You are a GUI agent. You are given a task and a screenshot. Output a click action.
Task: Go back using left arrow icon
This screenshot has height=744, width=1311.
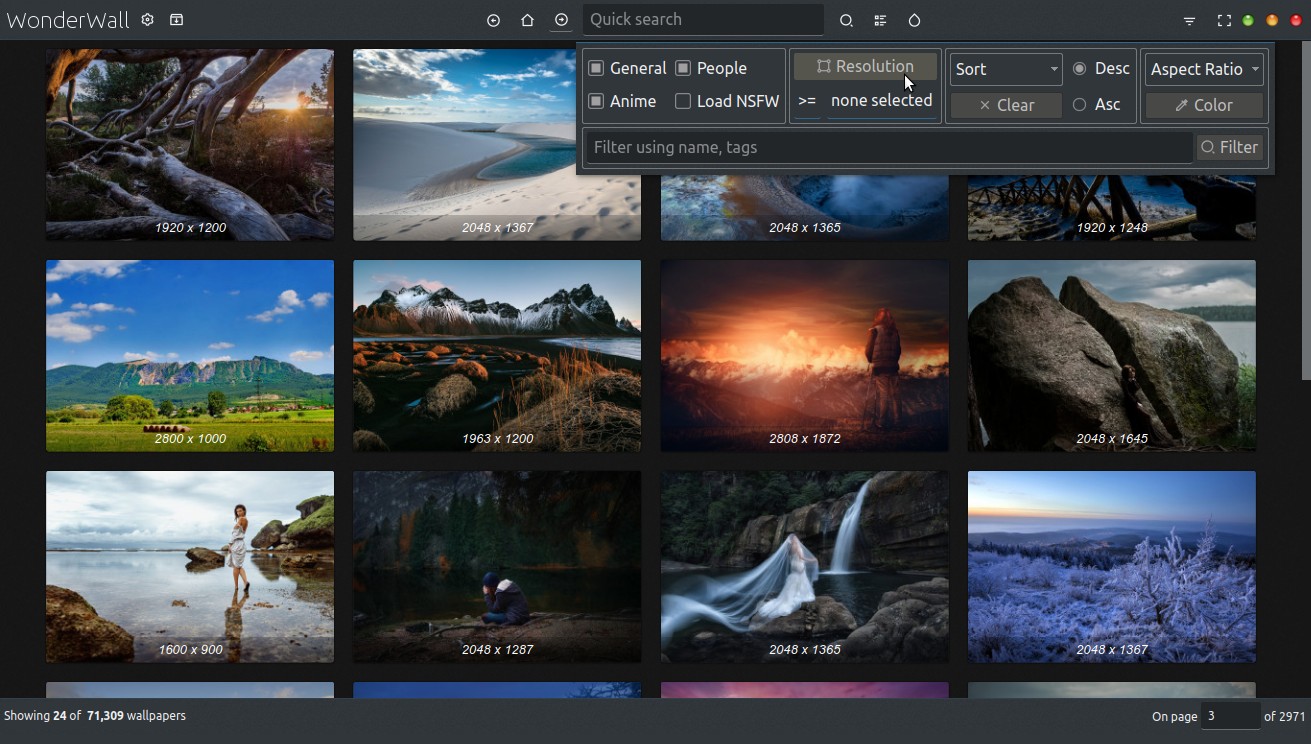(493, 20)
